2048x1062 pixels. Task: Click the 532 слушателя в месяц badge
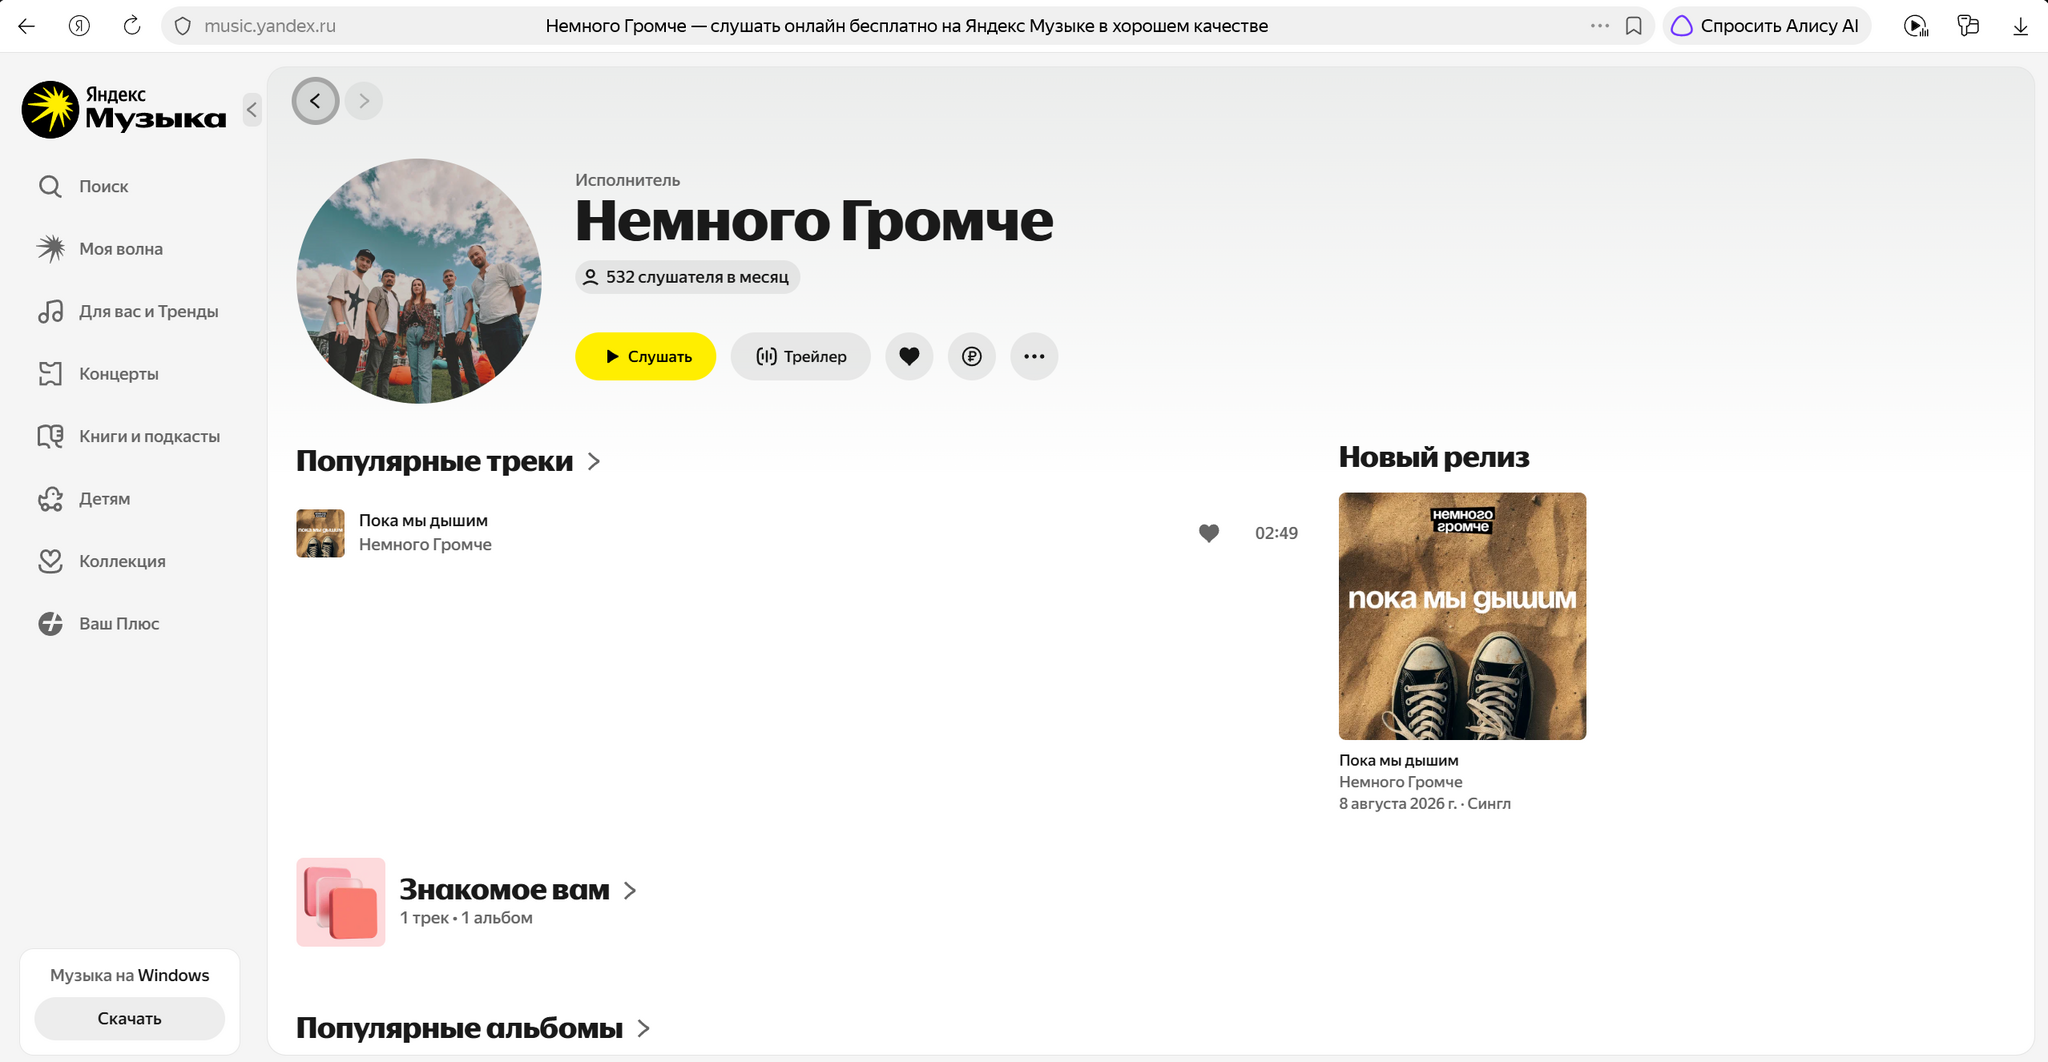pyautogui.click(x=687, y=277)
